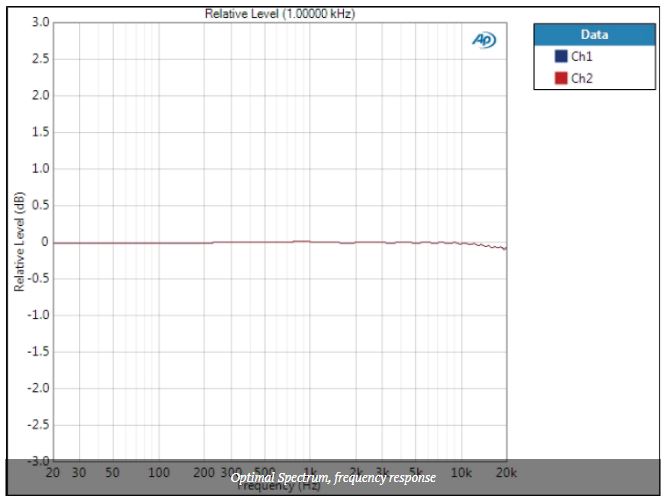The image size is (666, 498).
Task: Click the 3.0 tick on the y-axis
Action: tap(38, 22)
